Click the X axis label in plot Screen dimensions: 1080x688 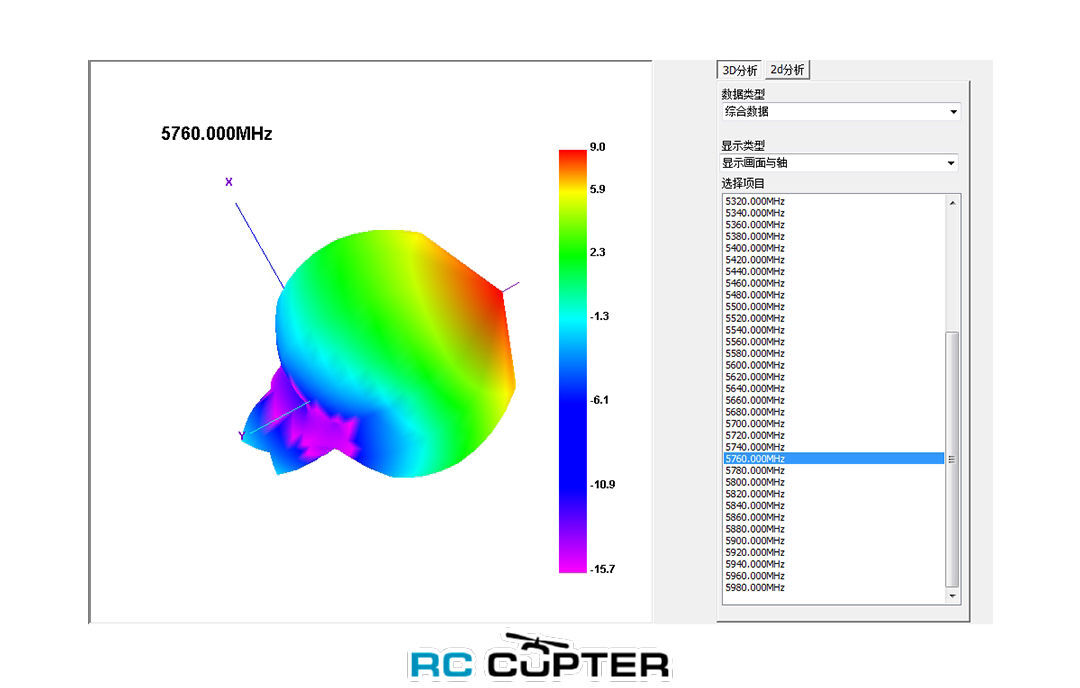pos(229,182)
